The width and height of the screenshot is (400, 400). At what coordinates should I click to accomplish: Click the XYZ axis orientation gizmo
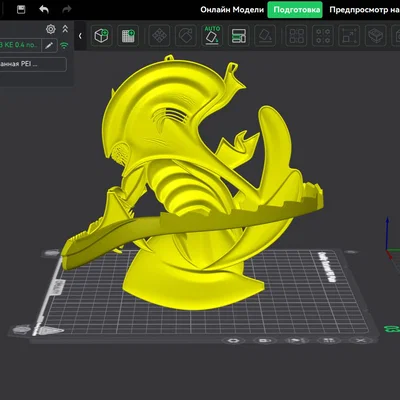tap(392, 238)
